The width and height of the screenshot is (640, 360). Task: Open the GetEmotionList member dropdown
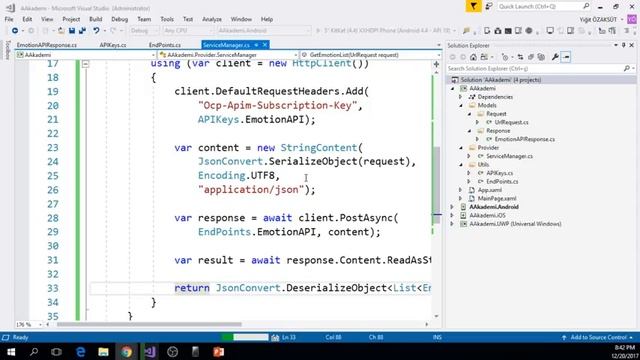click(x=371, y=55)
